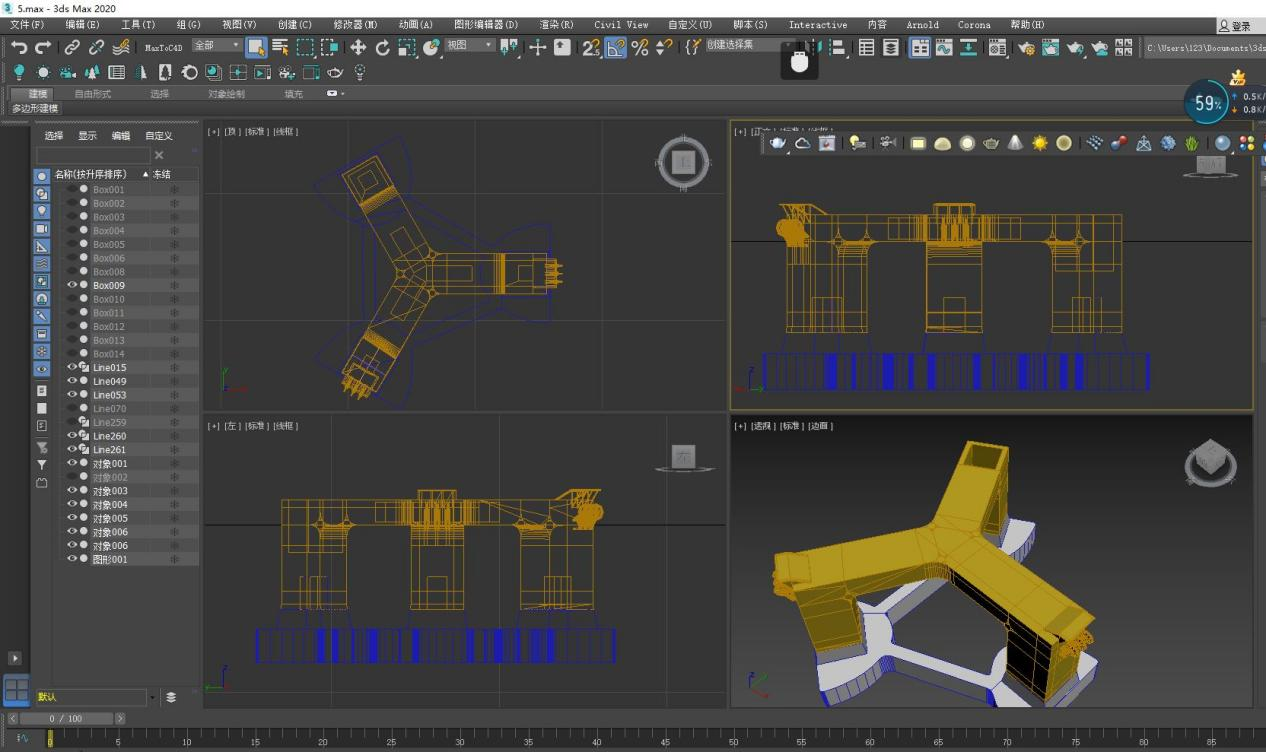
Task: Clear the scene explorer search with the X
Action: (x=159, y=155)
